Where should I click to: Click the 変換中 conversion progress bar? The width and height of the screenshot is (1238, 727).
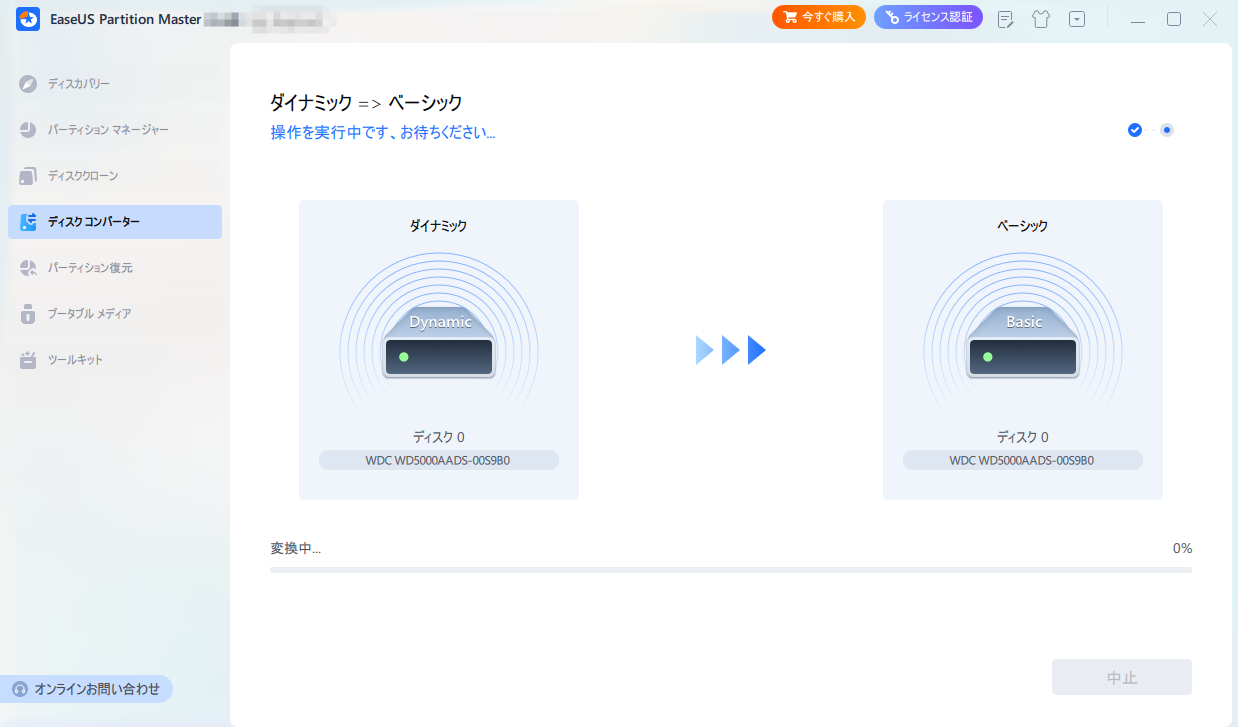[730, 568]
